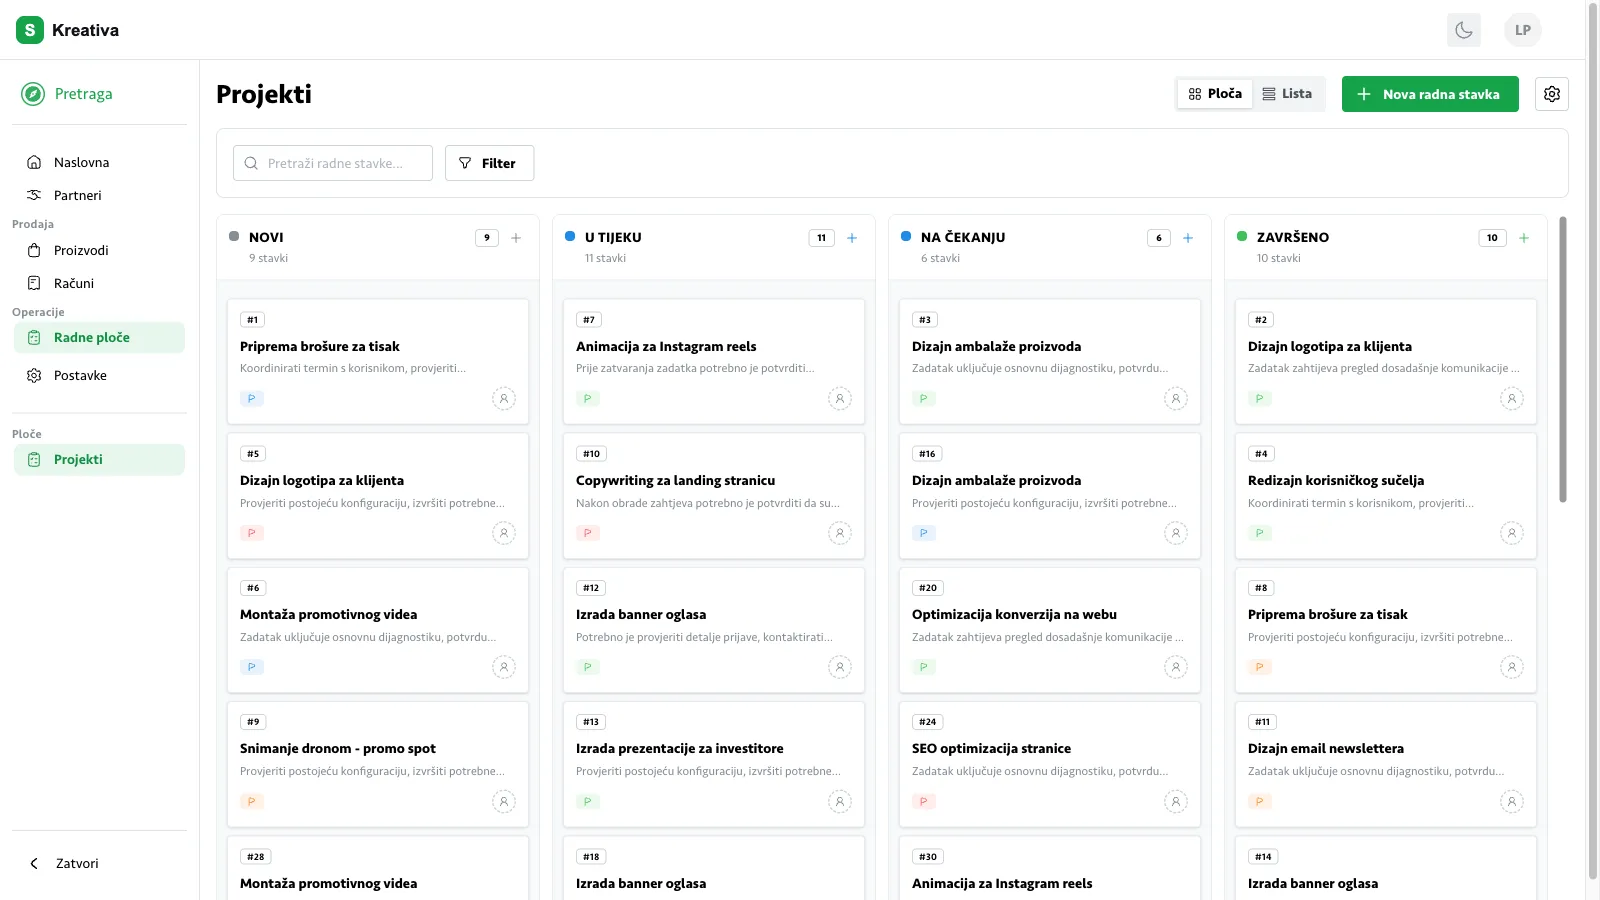The height and width of the screenshot is (900, 1600).
Task: Focus the Pretraži radne stavke search field
Action: click(333, 163)
